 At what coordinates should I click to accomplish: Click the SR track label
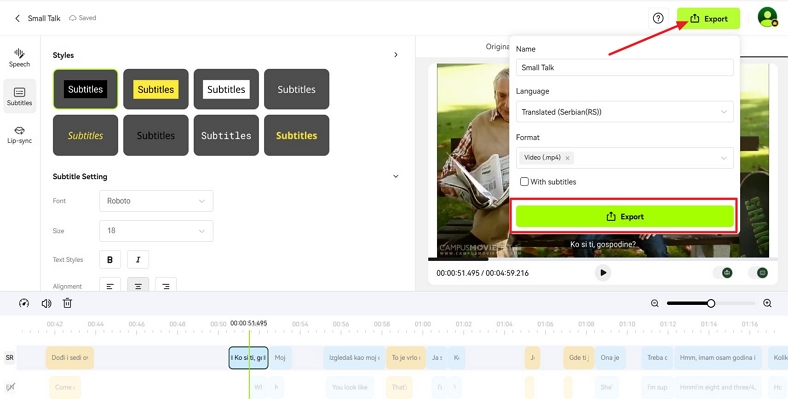[10, 358]
